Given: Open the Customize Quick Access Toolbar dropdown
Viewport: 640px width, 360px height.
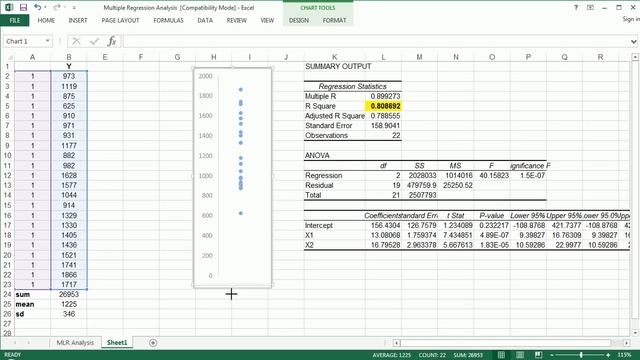Looking at the screenshot, I should point(74,8).
